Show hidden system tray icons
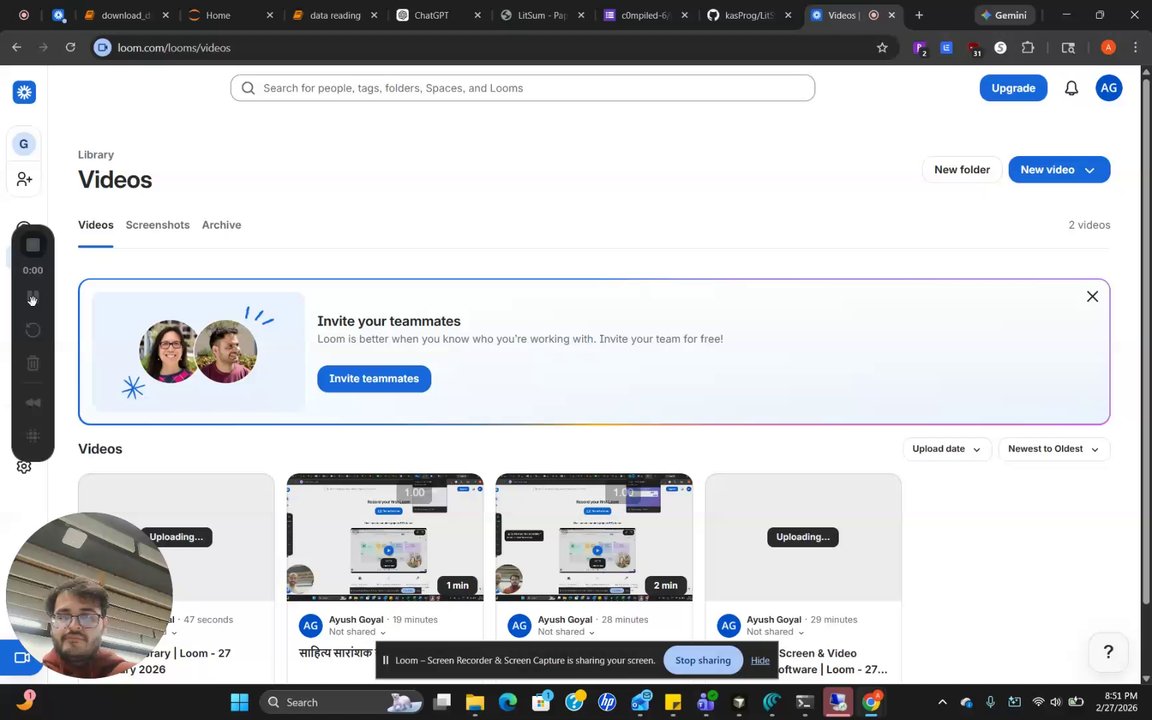 click(x=943, y=702)
